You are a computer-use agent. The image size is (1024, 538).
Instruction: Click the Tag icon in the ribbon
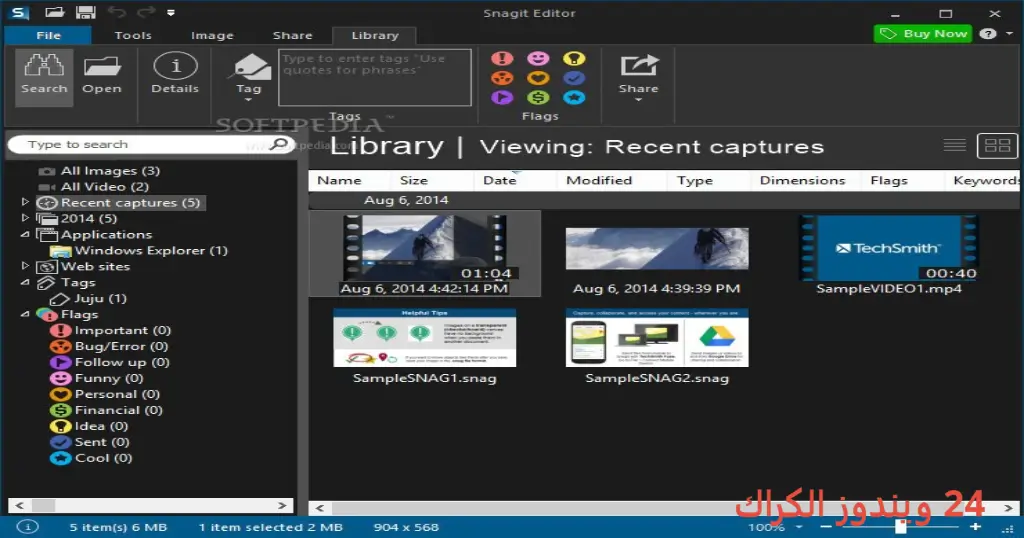click(251, 67)
